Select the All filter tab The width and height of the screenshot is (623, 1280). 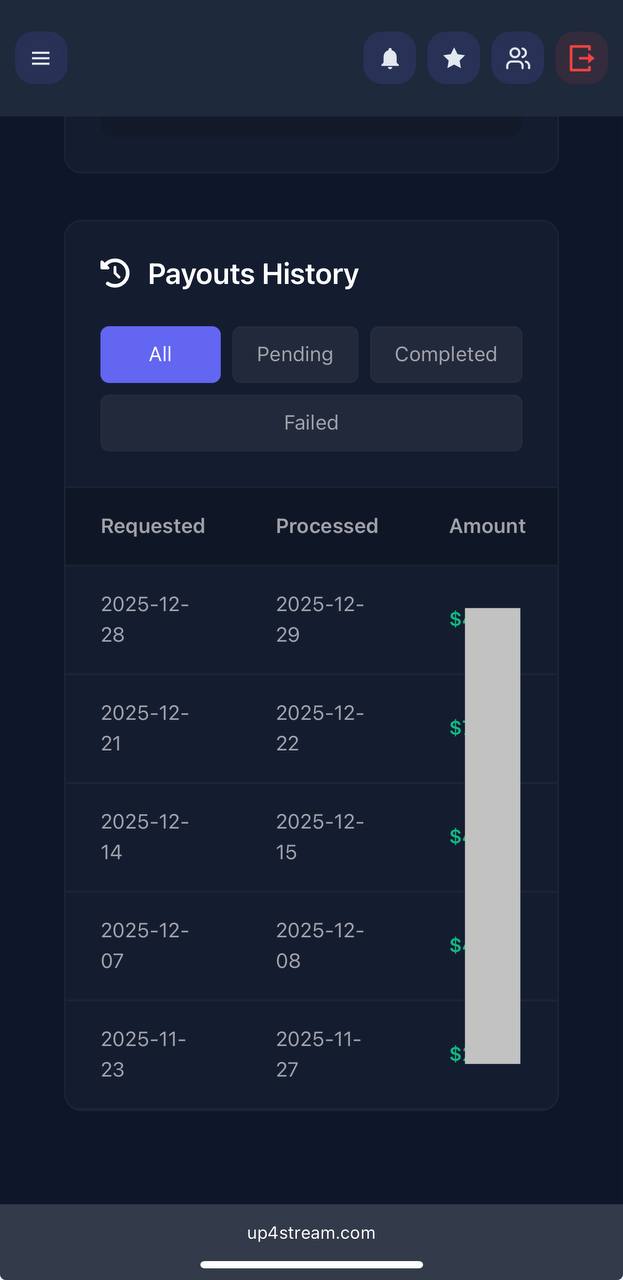coord(160,354)
